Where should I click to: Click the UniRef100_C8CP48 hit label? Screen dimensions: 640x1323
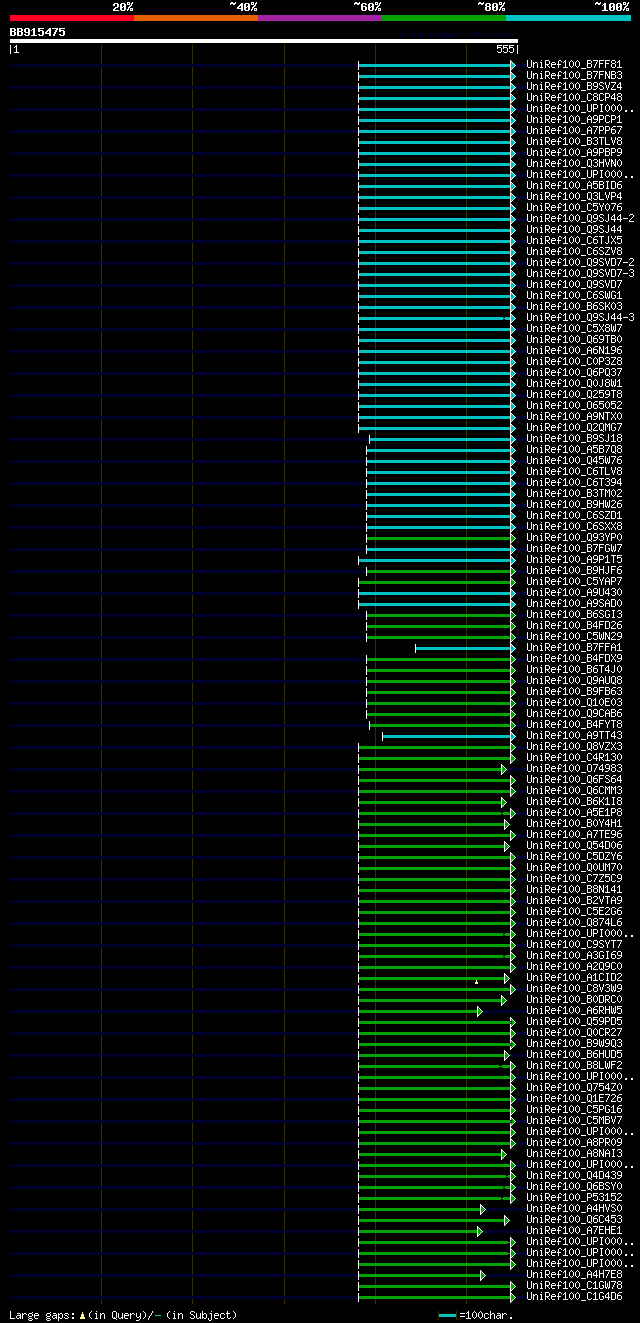pos(574,97)
